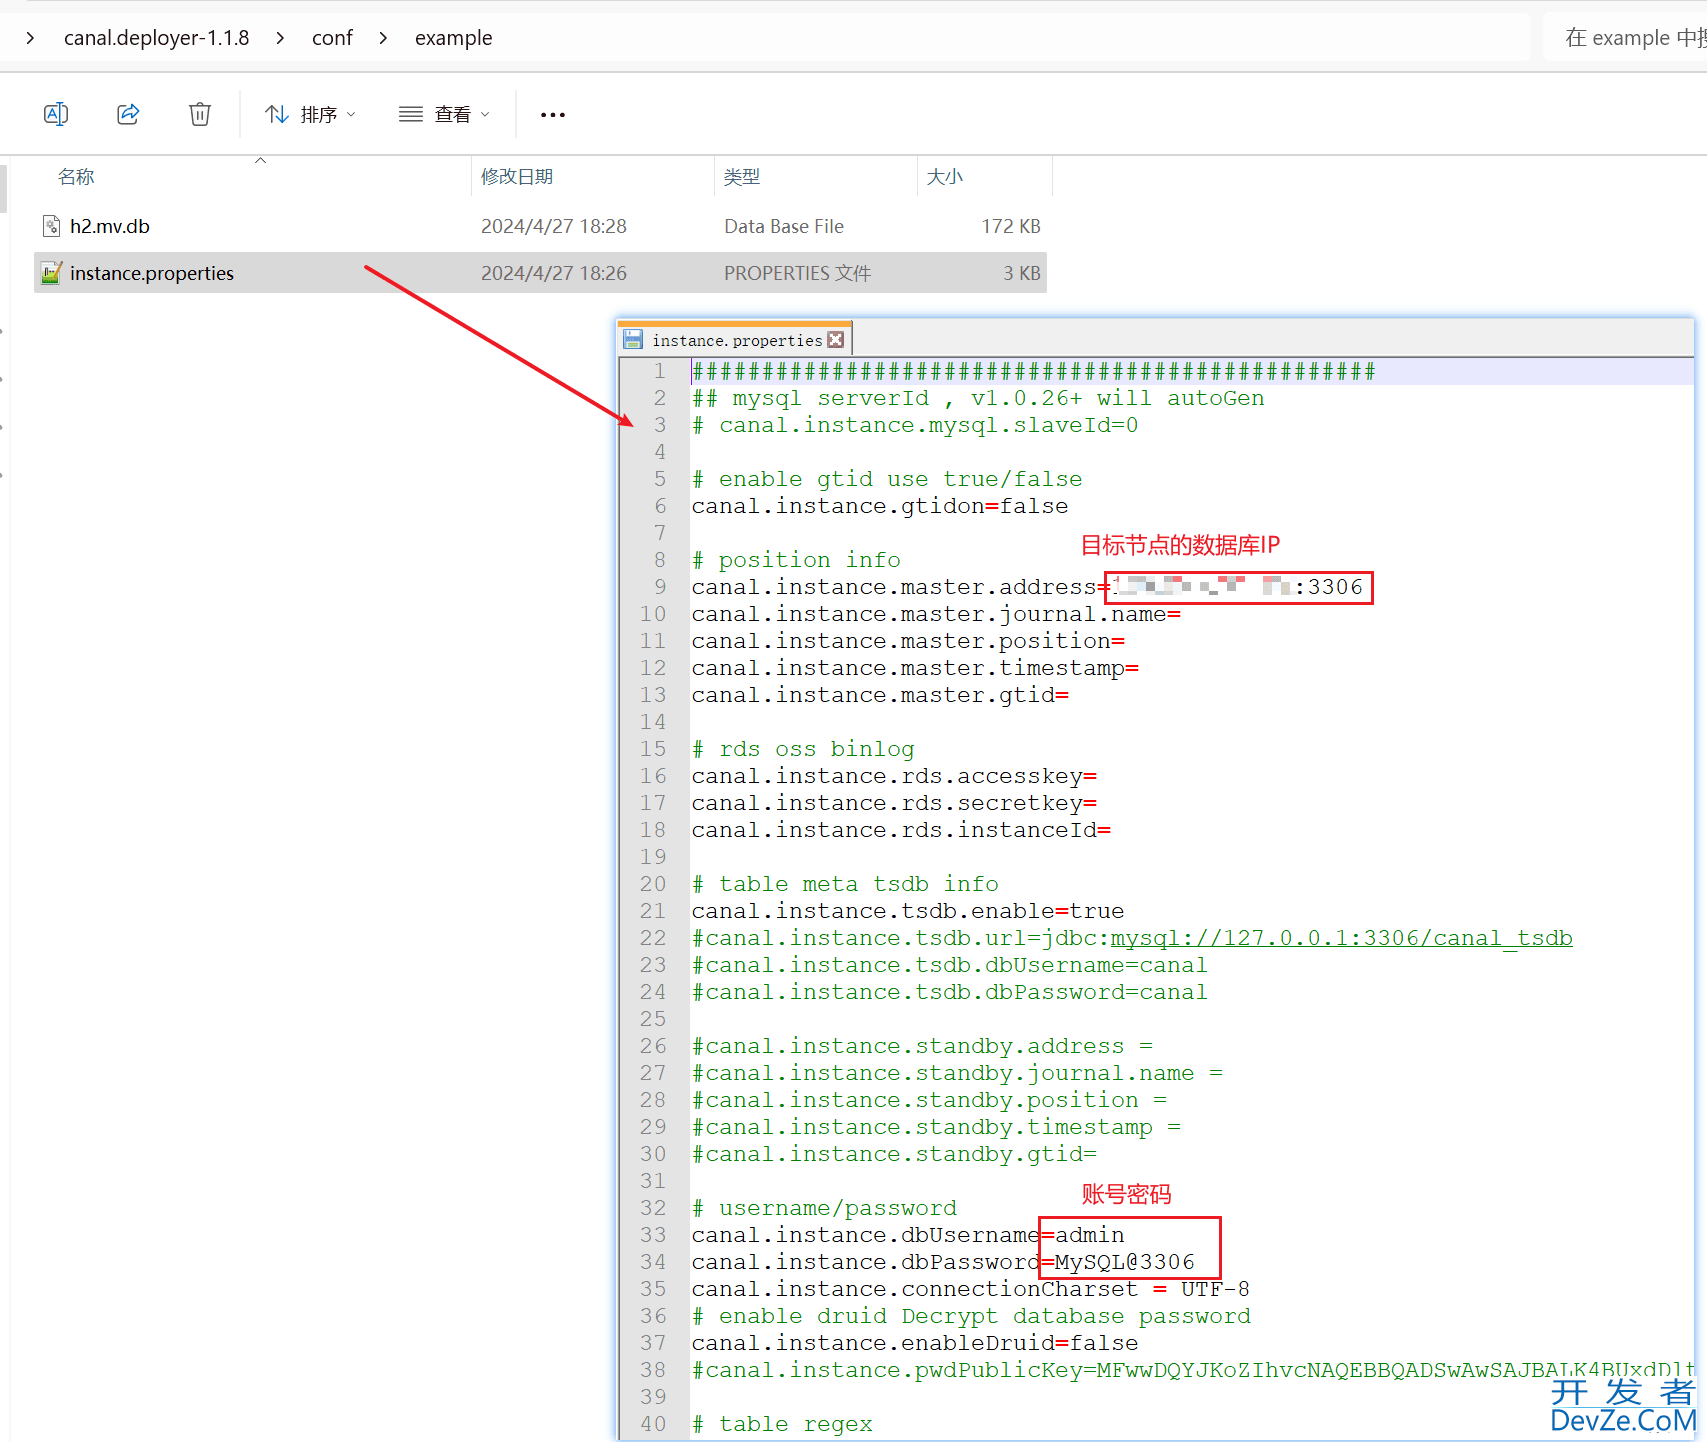This screenshot has height=1442, width=1707.
Task: Click the canal.instance.tsdb.enable=true line
Action: pos(907,911)
